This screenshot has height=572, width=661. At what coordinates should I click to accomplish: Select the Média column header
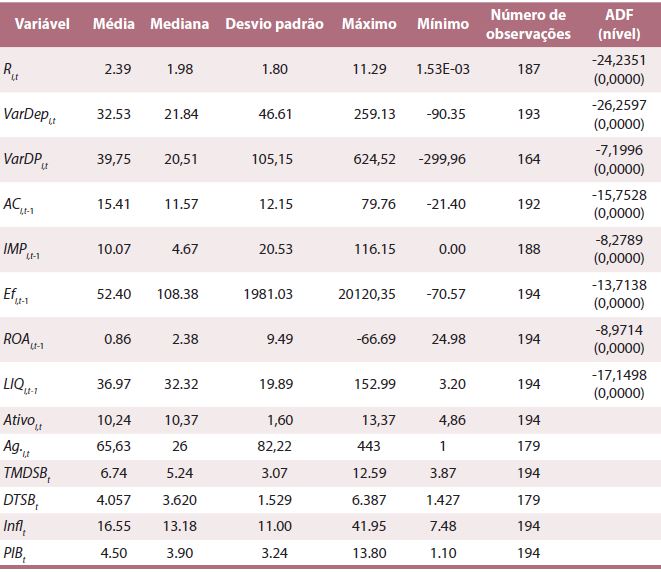pos(113,24)
